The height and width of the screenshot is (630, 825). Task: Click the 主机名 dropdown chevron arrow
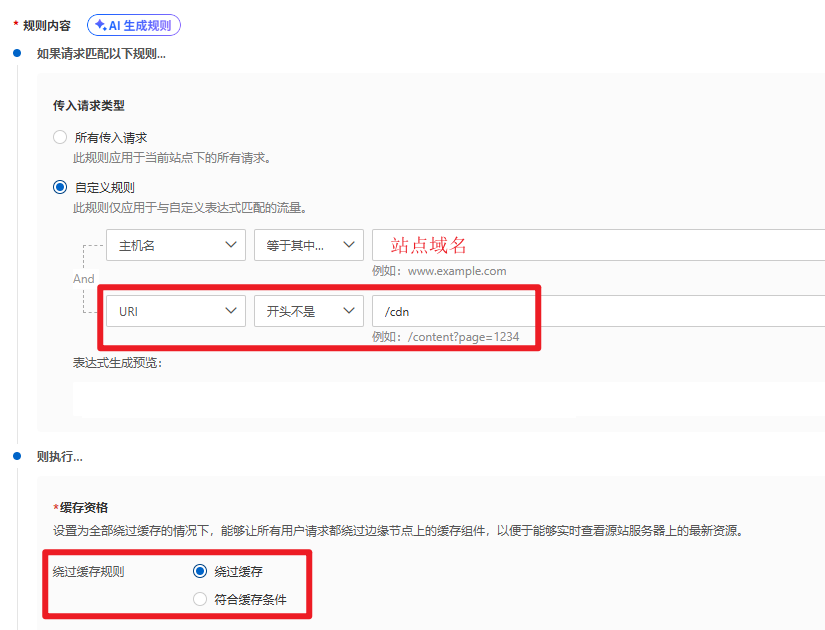230,245
